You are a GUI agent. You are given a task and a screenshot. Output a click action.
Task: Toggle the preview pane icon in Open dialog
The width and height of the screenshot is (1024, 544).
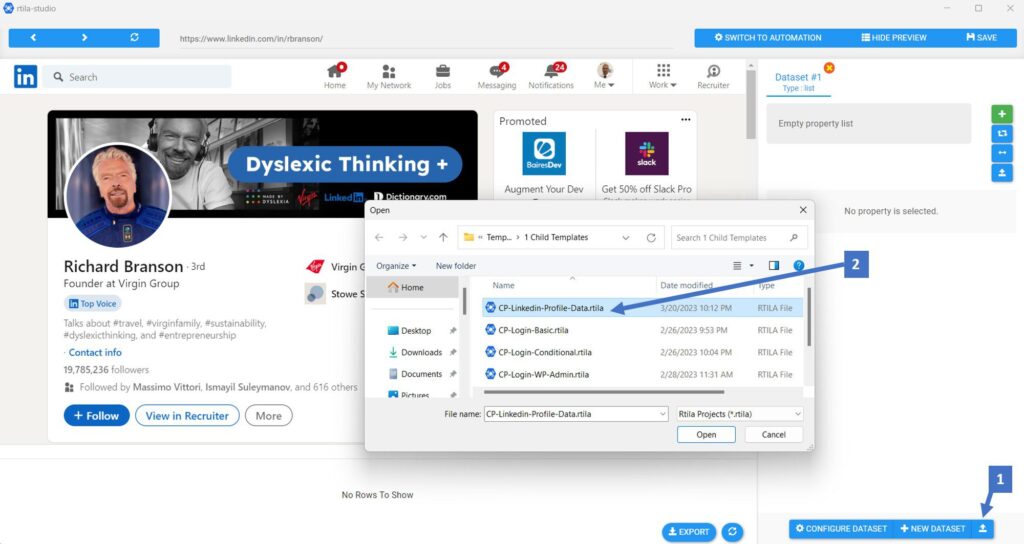click(x=774, y=266)
